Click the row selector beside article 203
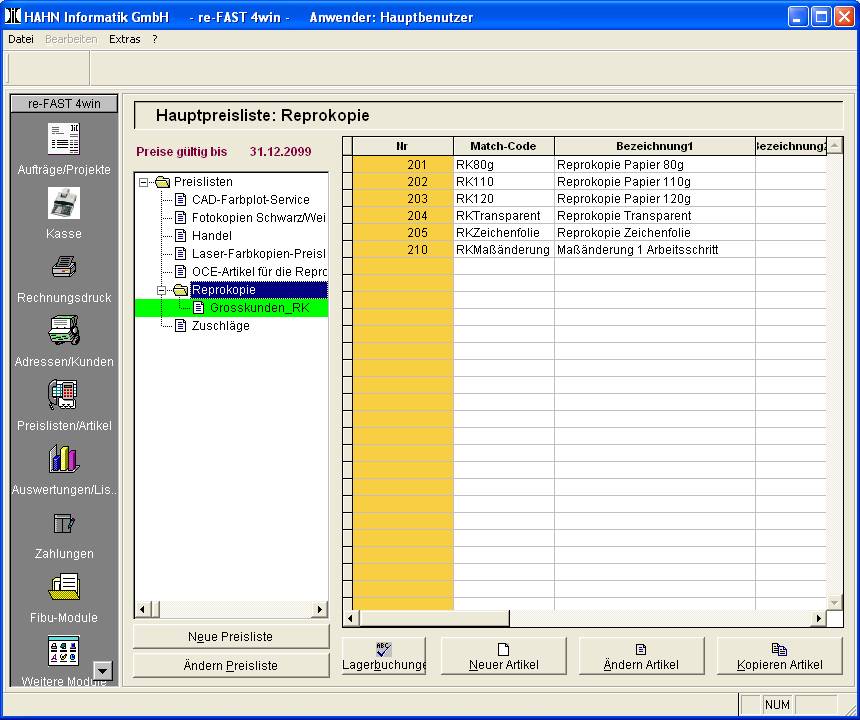This screenshot has width=860, height=720. [x=347, y=199]
